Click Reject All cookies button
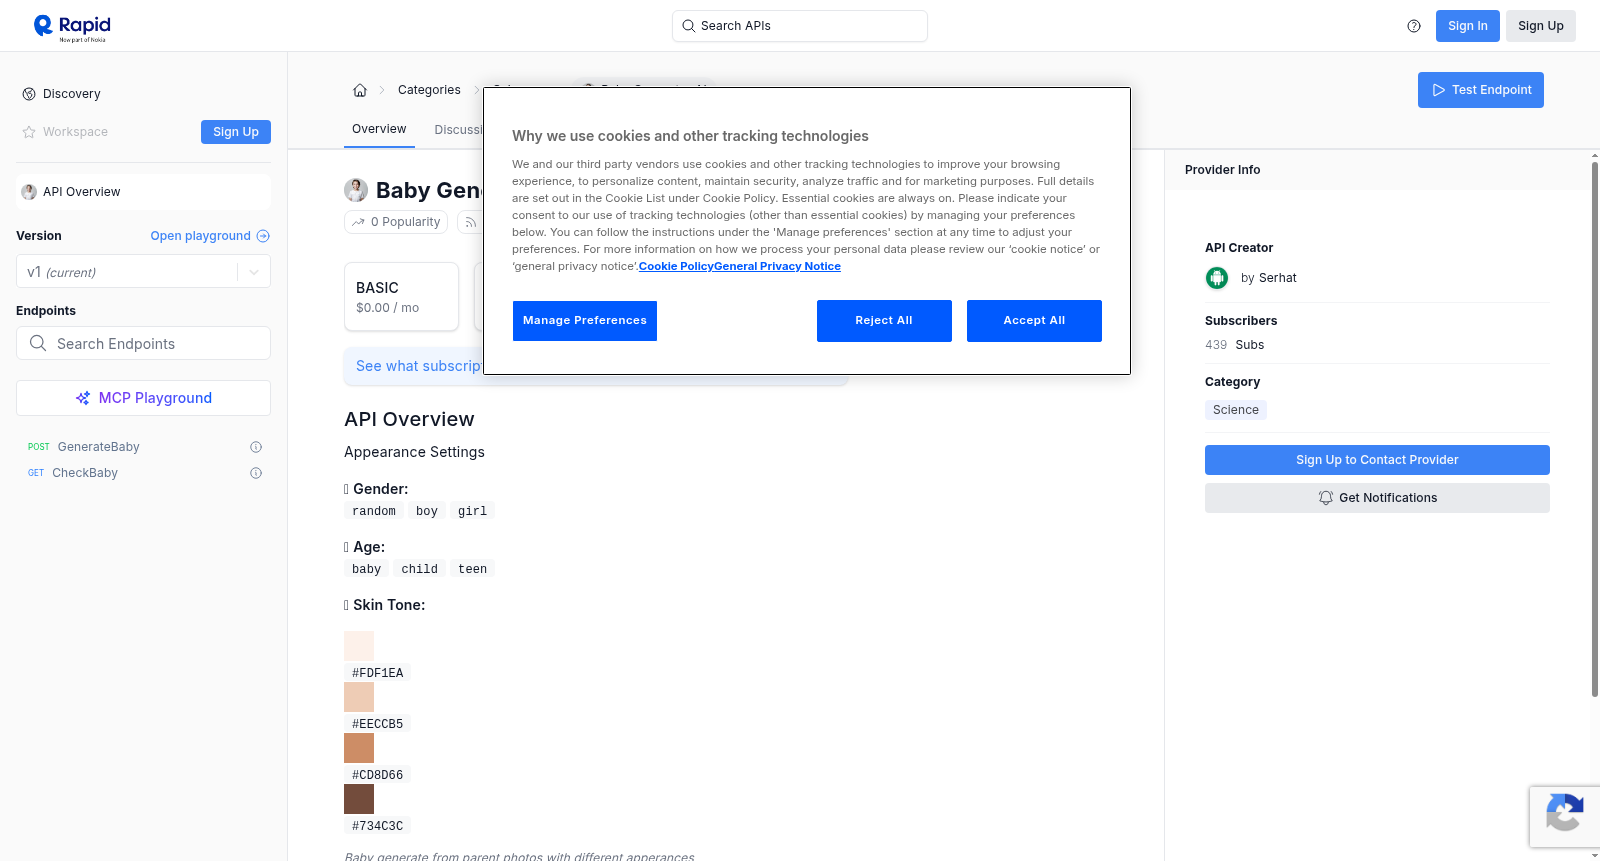The image size is (1600, 861). click(x=884, y=321)
